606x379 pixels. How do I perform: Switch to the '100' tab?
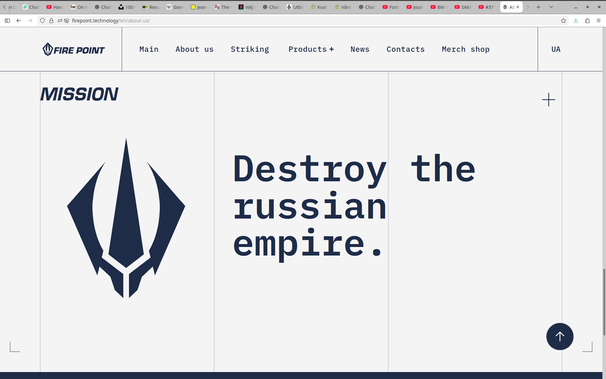pos(126,7)
